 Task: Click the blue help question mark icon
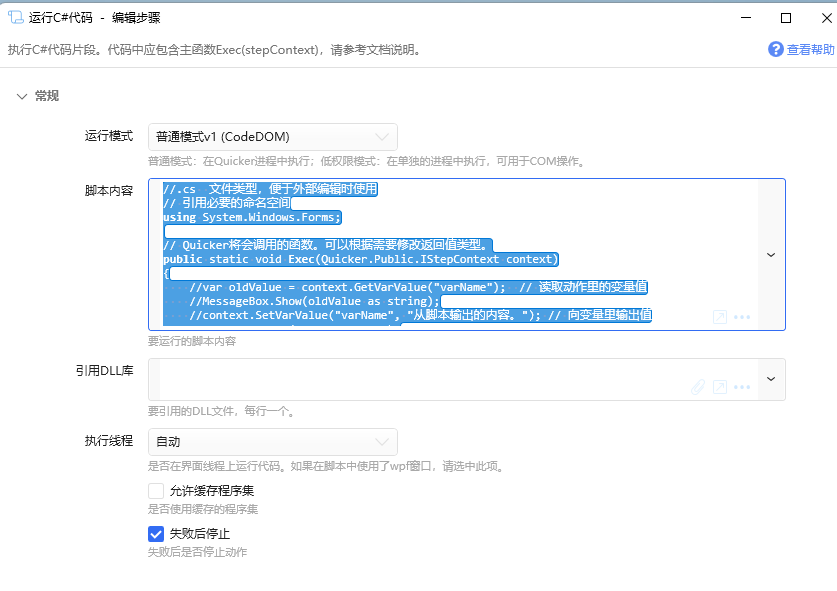point(775,49)
